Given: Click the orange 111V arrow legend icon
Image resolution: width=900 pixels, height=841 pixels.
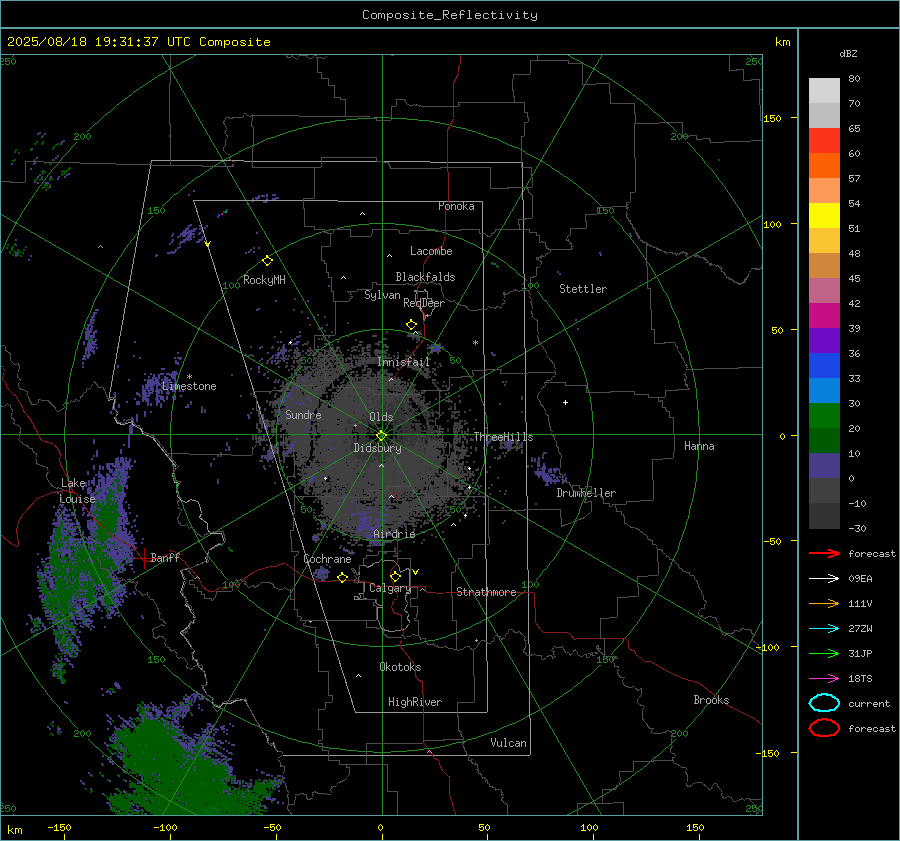Looking at the screenshot, I should (824, 603).
